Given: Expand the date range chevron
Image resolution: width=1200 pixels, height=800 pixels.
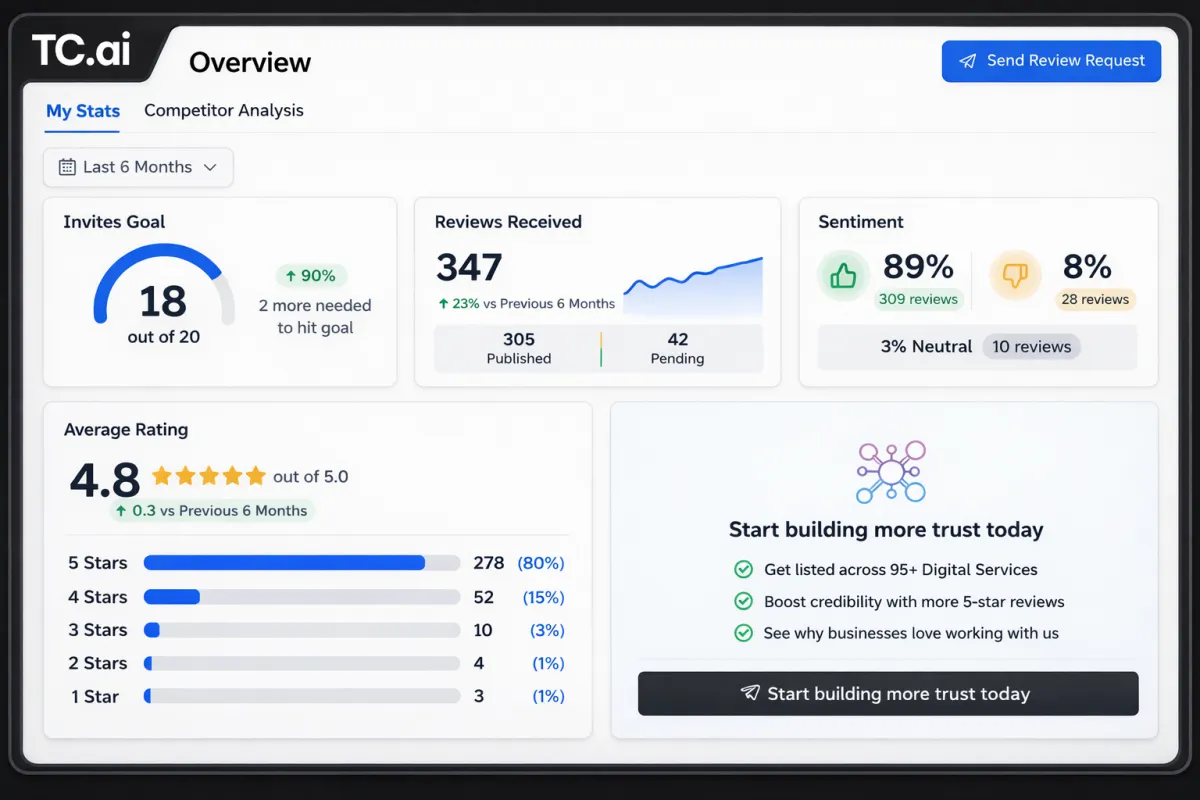Looking at the screenshot, I should [213, 167].
